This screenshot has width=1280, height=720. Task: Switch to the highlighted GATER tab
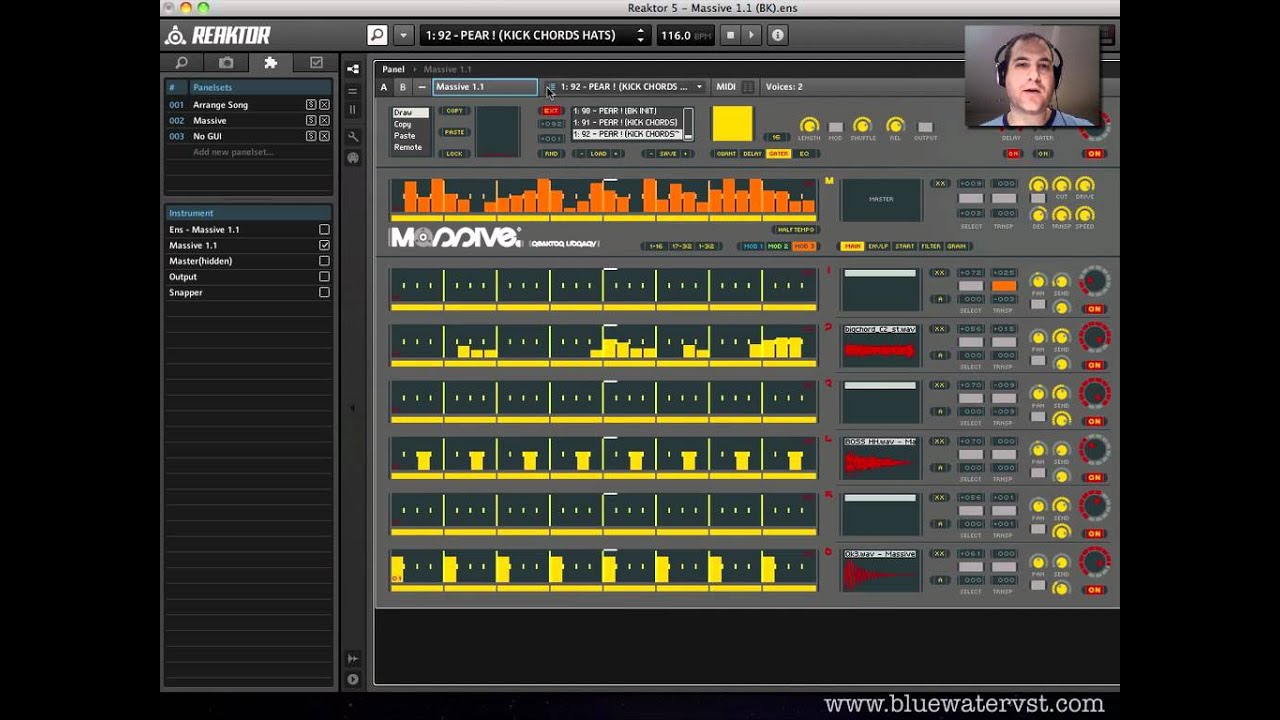coord(778,154)
